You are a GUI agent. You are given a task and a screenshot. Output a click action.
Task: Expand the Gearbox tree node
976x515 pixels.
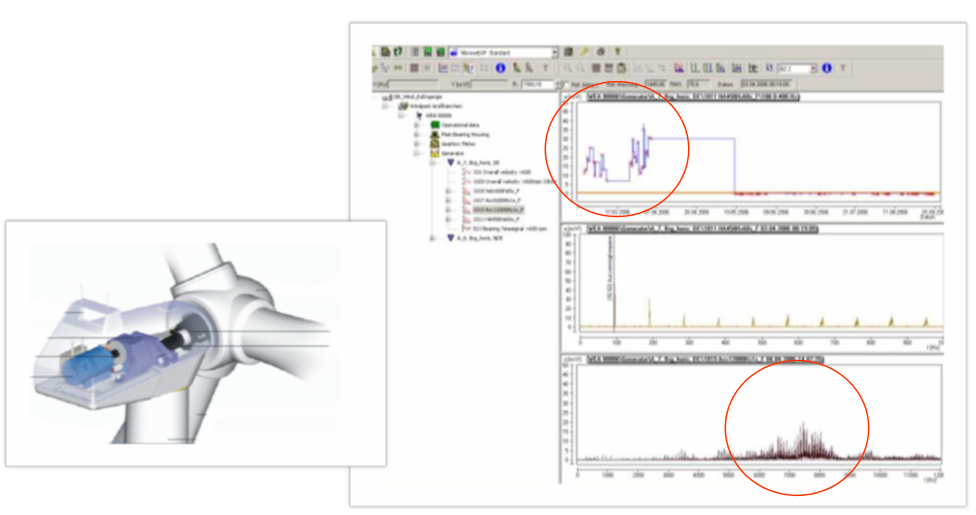point(417,143)
